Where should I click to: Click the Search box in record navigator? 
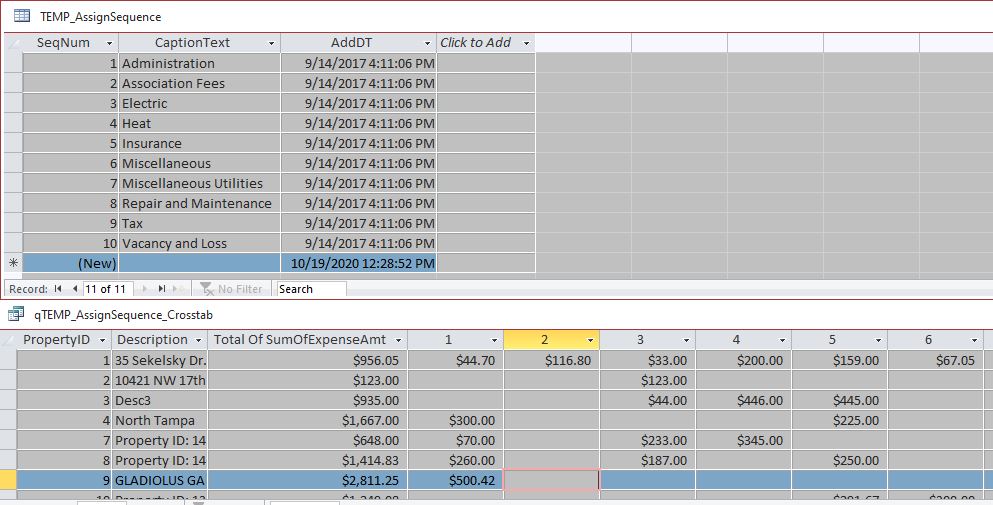pyautogui.click(x=312, y=289)
